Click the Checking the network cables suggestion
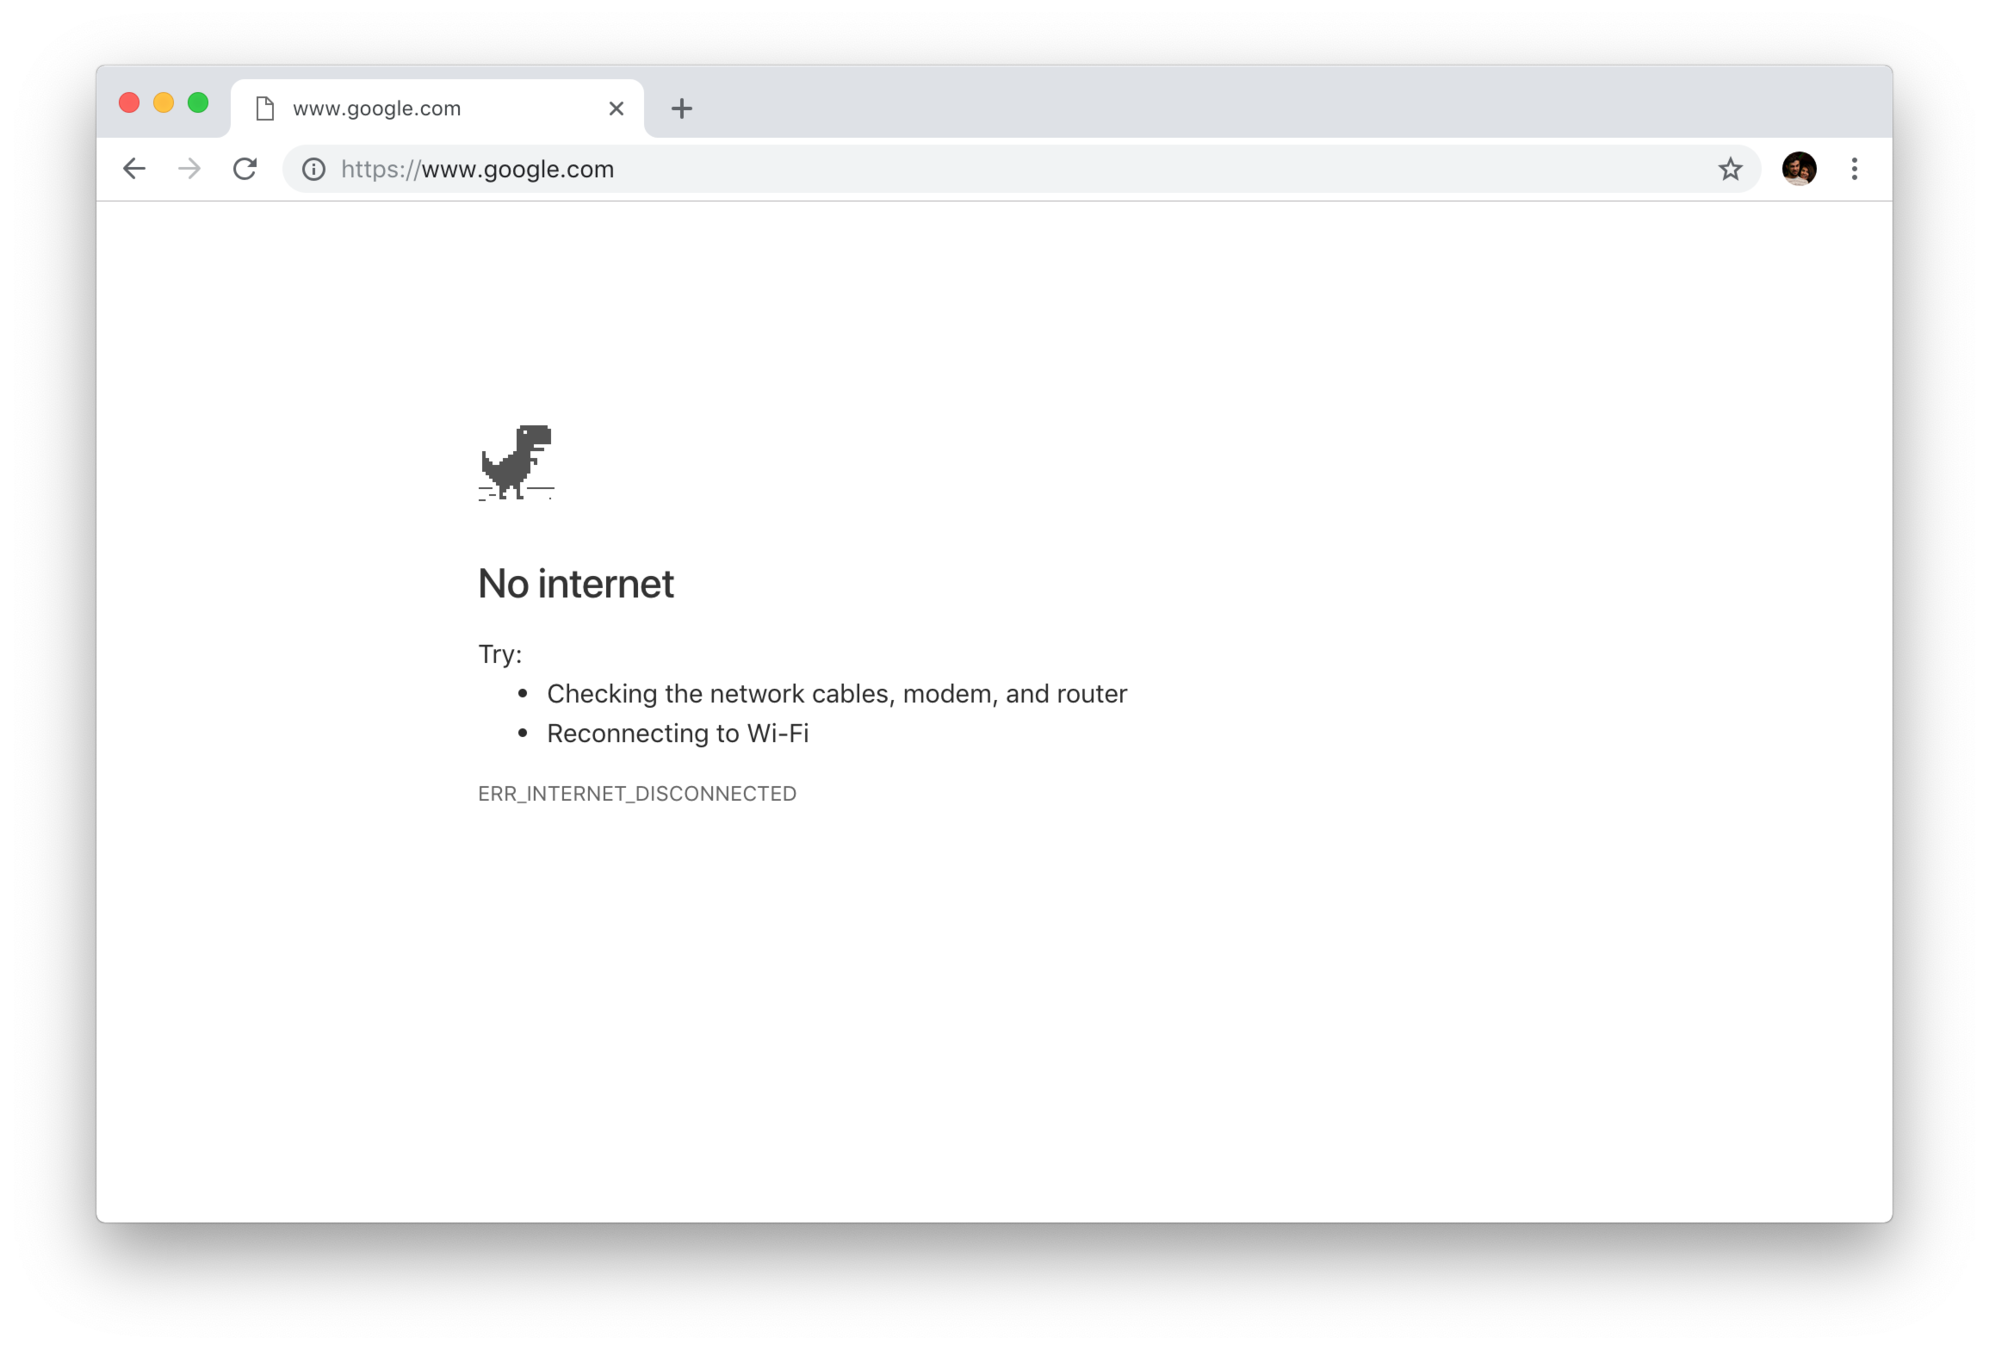The height and width of the screenshot is (1350, 1989). click(x=837, y=694)
